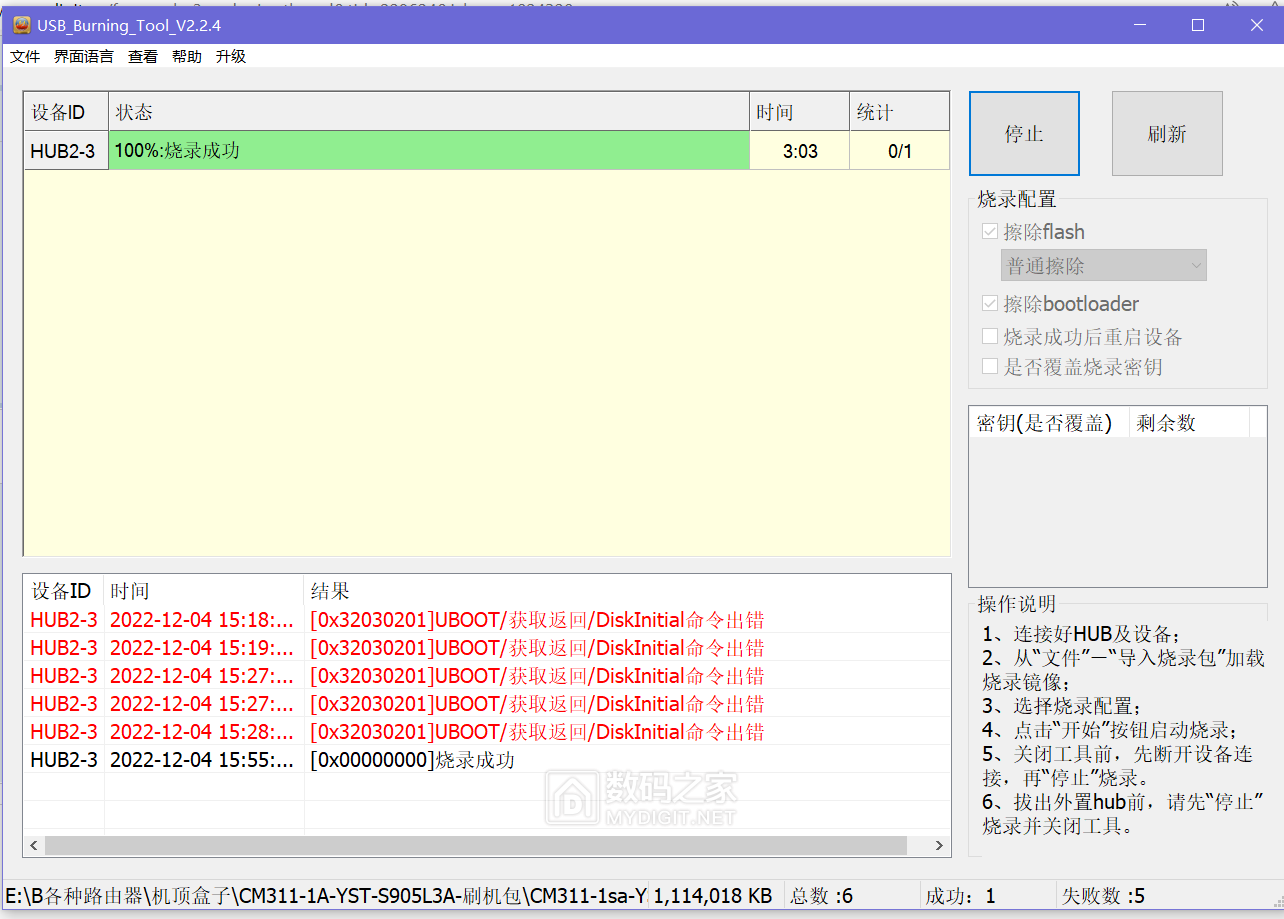The width and height of the screenshot is (1284, 919).
Task: Open the 文件 menu
Action: tap(25, 57)
